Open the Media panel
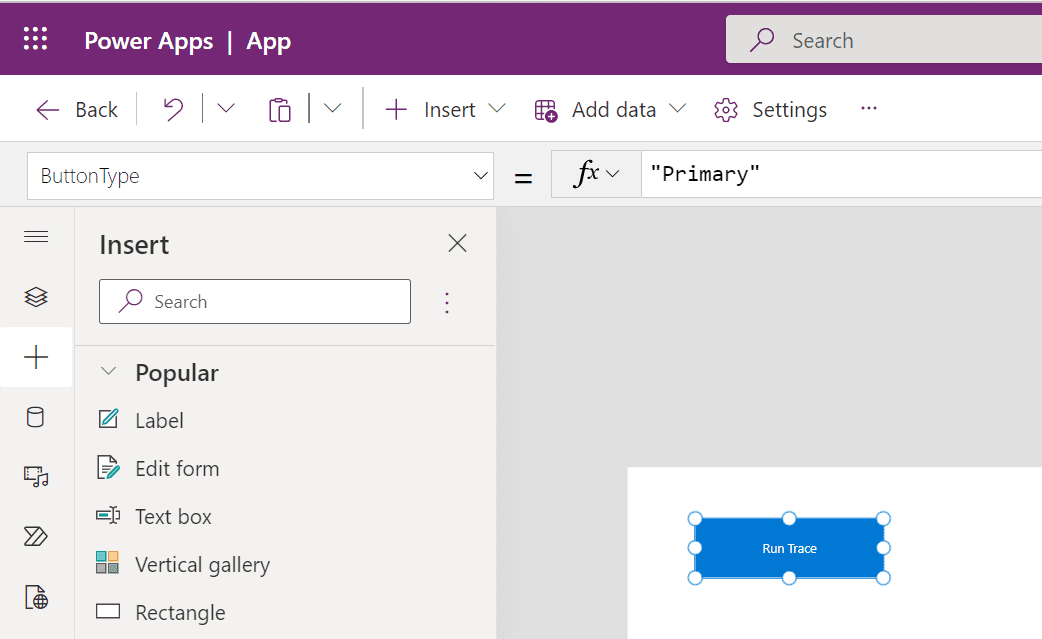Image resolution: width=1042 pixels, height=639 pixels. pos(36,477)
